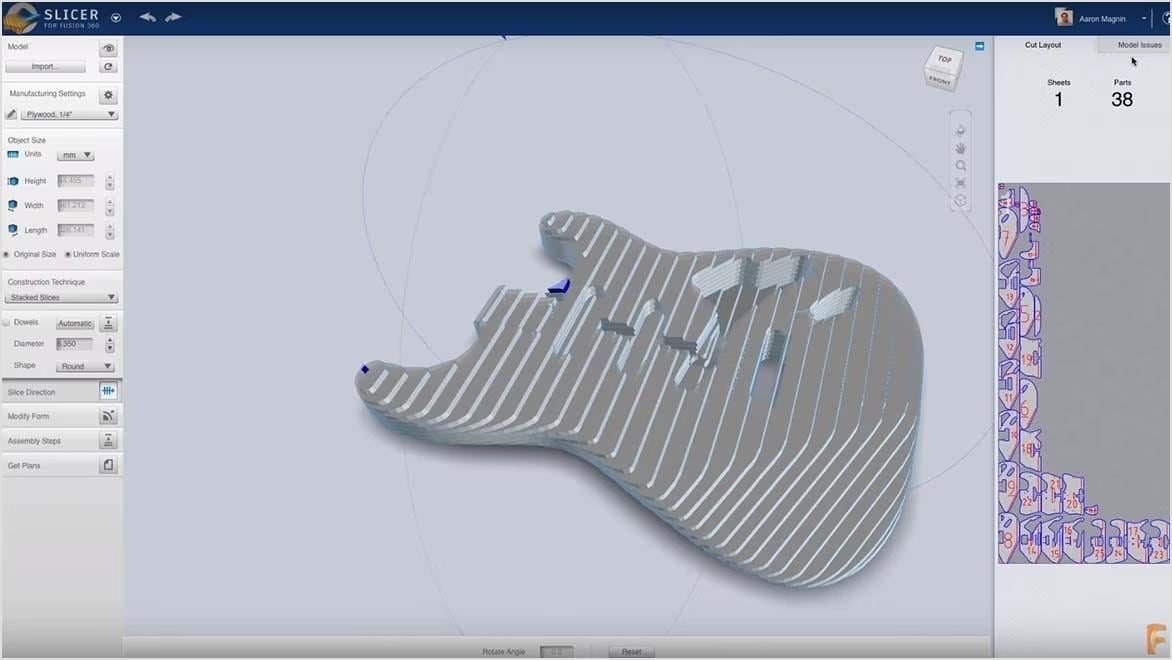Viewport: 1172px width, 660px height.
Task: Increase Diameter using its stepper arrow
Action: tap(108, 339)
